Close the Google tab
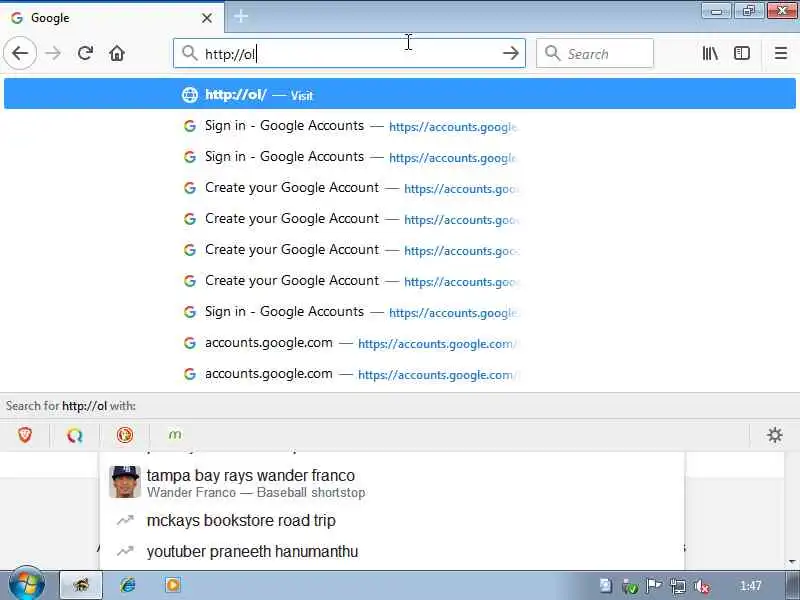The width and height of the screenshot is (800, 600). click(207, 18)
